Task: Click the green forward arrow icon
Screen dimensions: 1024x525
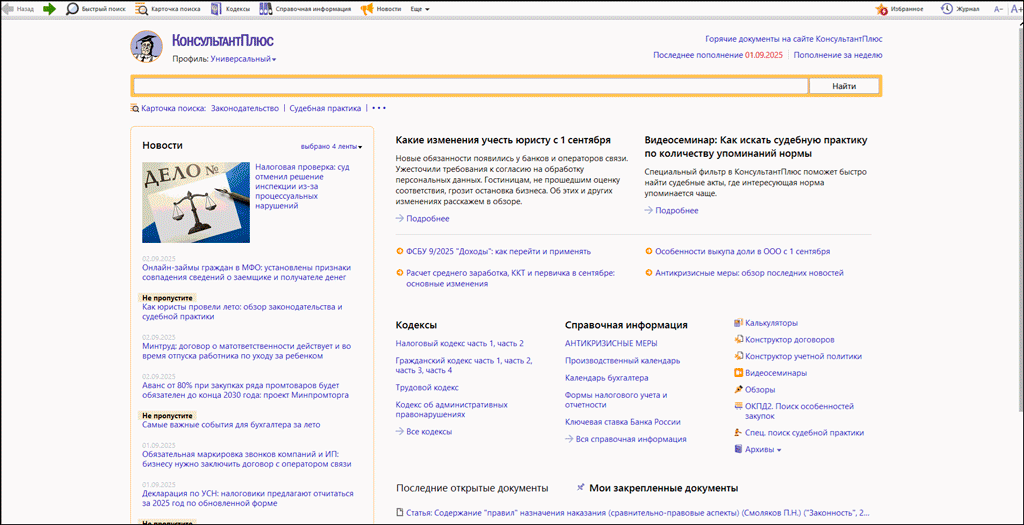Action: coord(50,9)
